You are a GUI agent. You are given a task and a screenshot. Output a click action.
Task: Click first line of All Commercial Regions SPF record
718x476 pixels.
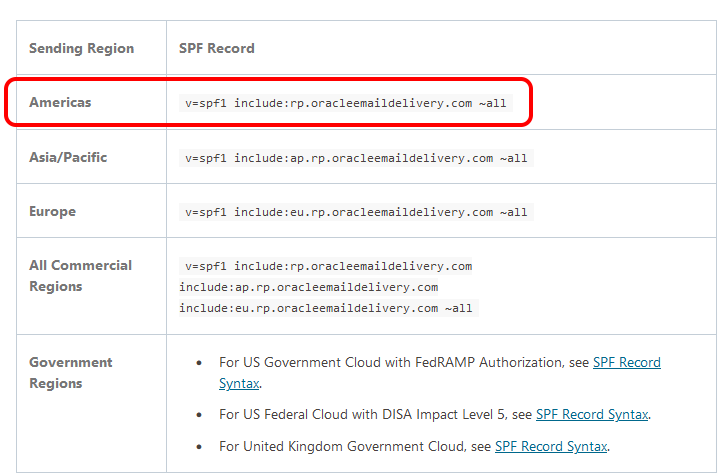(328, 266)
